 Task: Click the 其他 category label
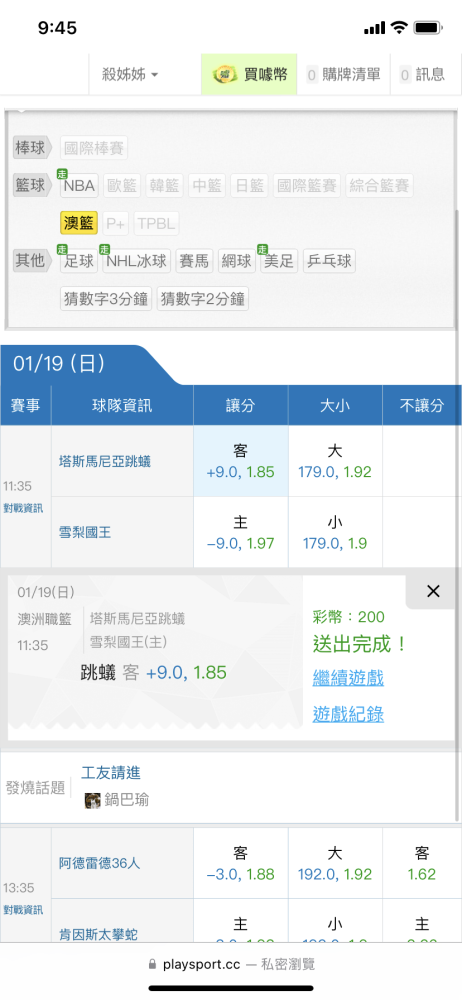(x=31, y=261)
